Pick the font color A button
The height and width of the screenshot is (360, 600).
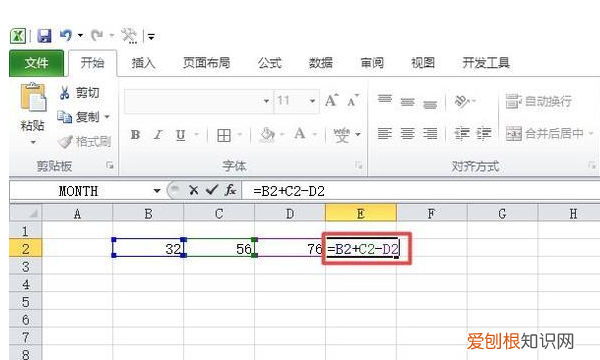coord(300,134)
